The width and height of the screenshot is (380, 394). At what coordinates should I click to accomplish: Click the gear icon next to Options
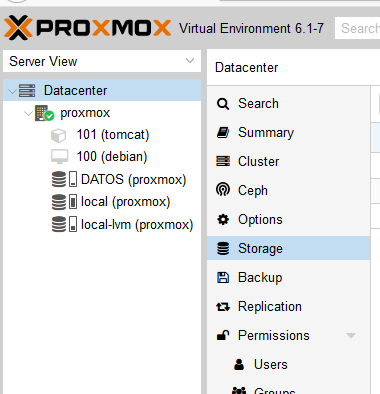pyautogui.click(x=223, y=219)
